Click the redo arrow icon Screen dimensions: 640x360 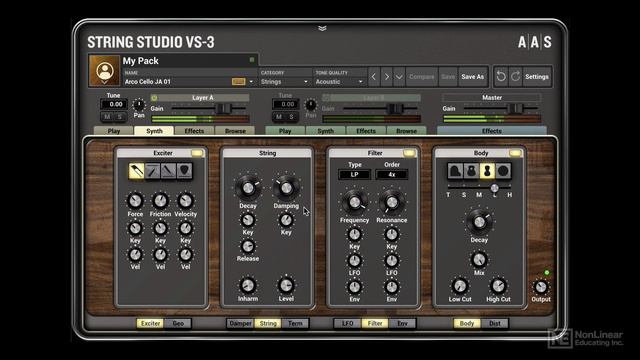click(516, 76)
